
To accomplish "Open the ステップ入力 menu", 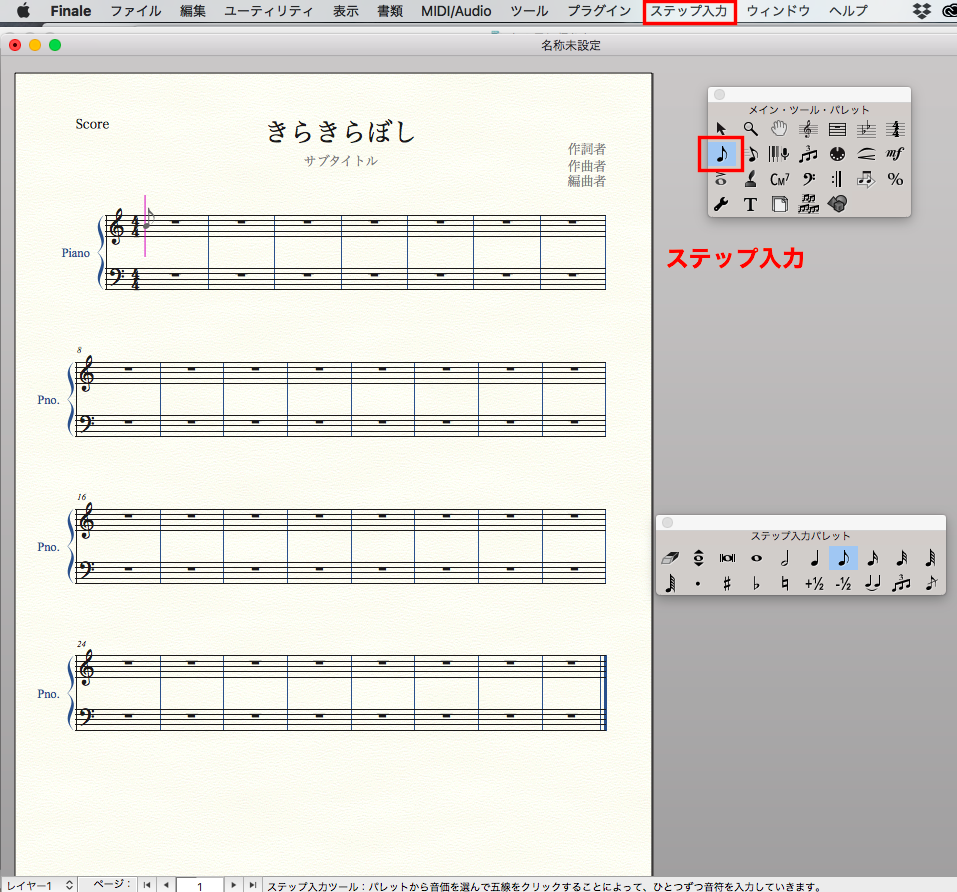I will click(x=689, y=11).
